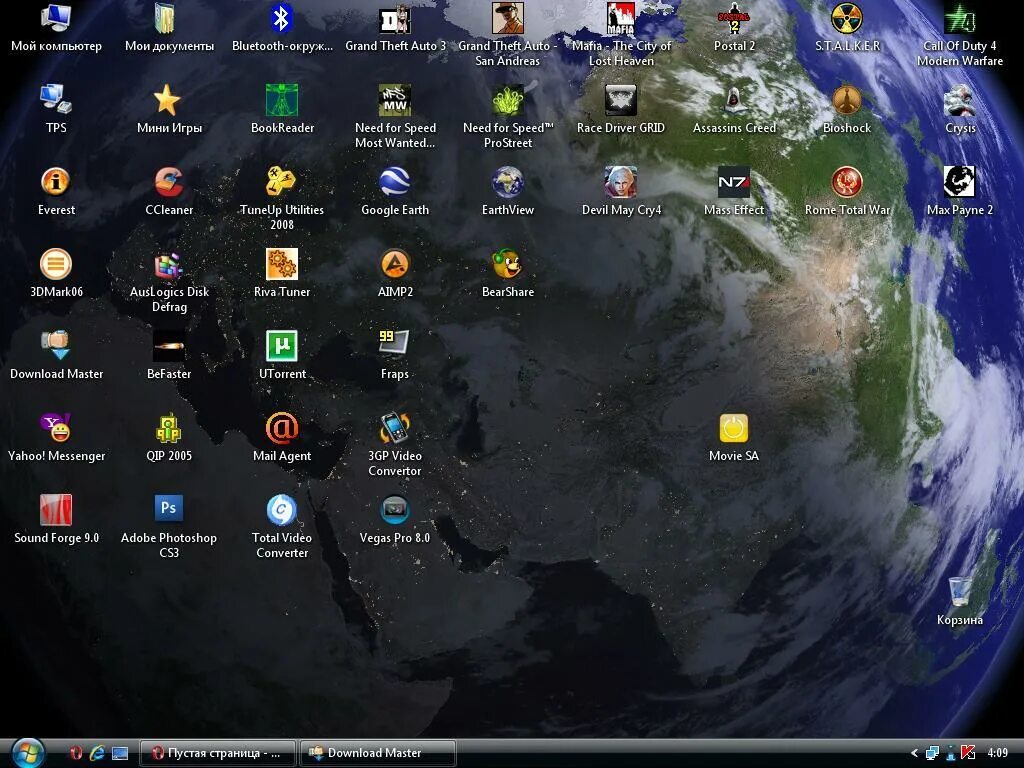Click the network connection tray icon
The height and width of the screenshot is (768, 1024).
point(933,753)
